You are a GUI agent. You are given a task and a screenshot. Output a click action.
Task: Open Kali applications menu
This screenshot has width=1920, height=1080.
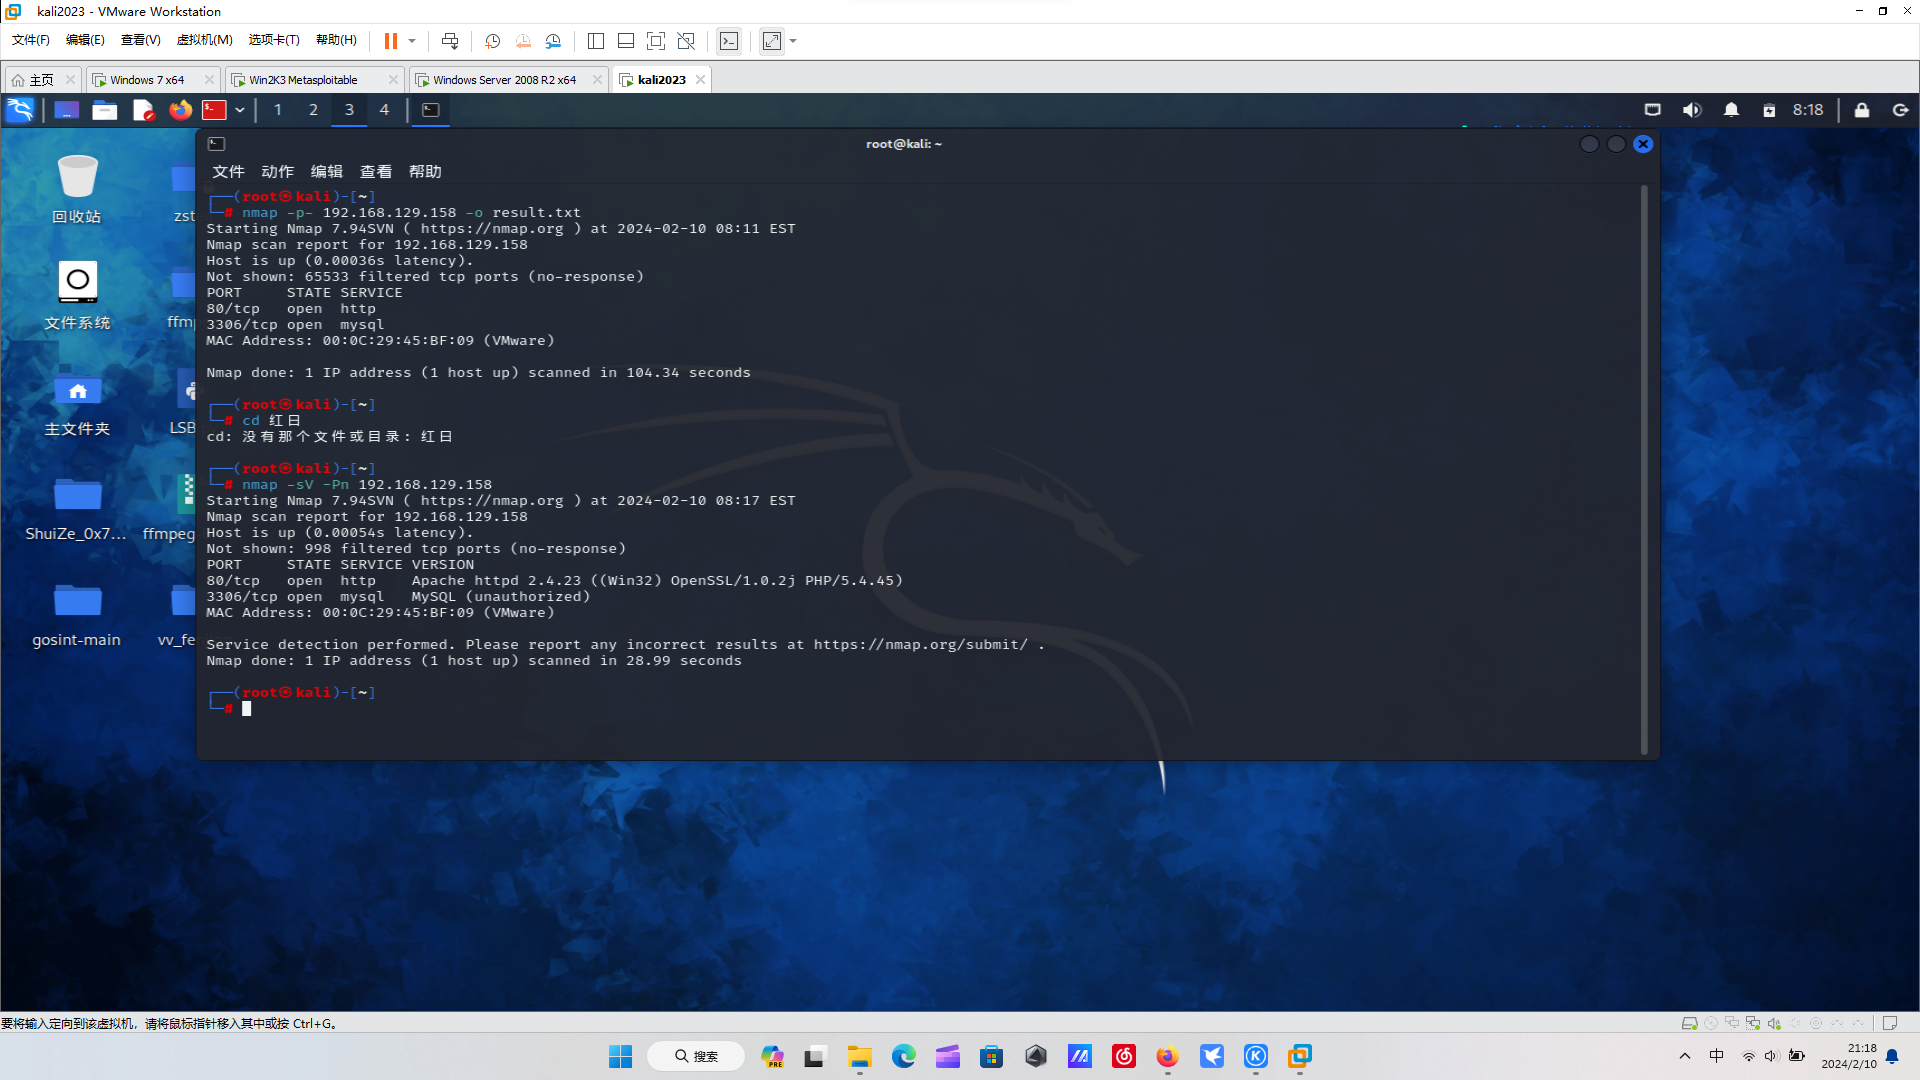(20, 110)
